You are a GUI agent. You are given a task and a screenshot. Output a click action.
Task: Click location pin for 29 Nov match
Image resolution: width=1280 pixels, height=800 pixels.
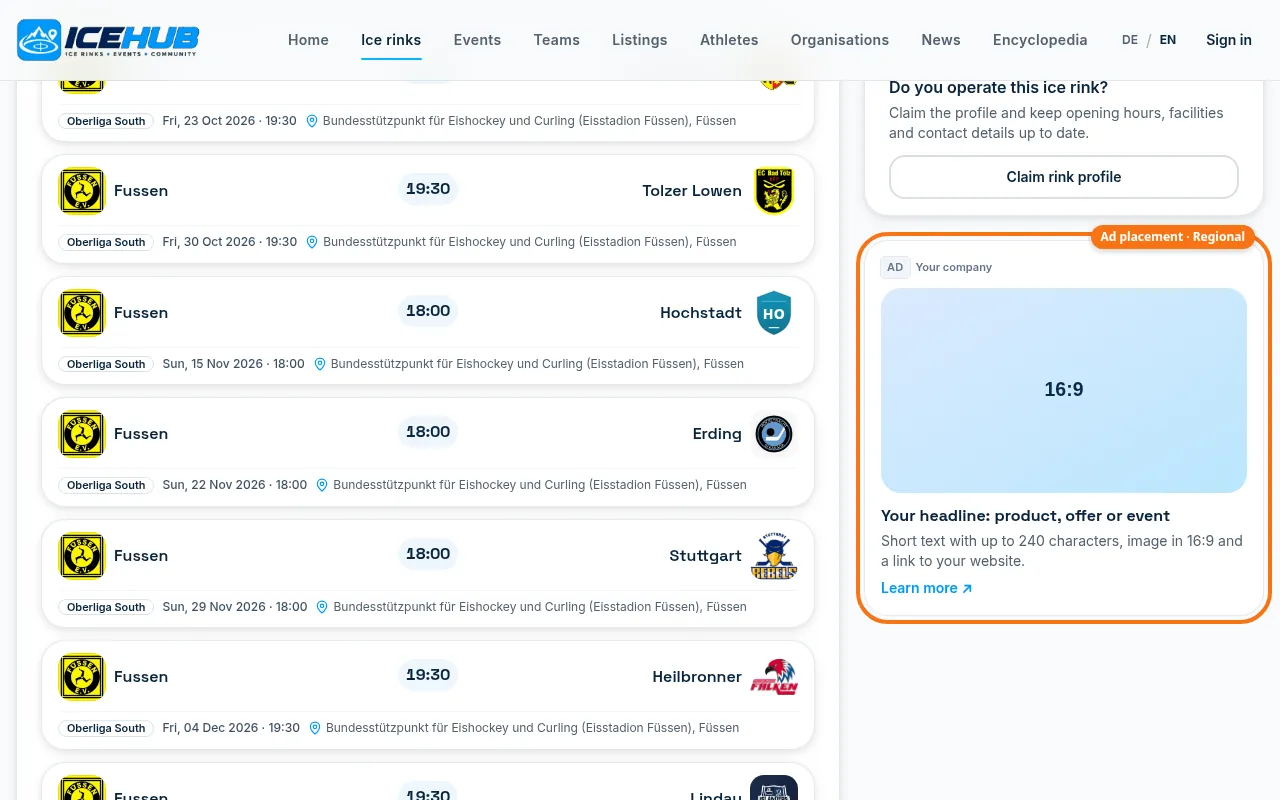(x=322, y=607)
